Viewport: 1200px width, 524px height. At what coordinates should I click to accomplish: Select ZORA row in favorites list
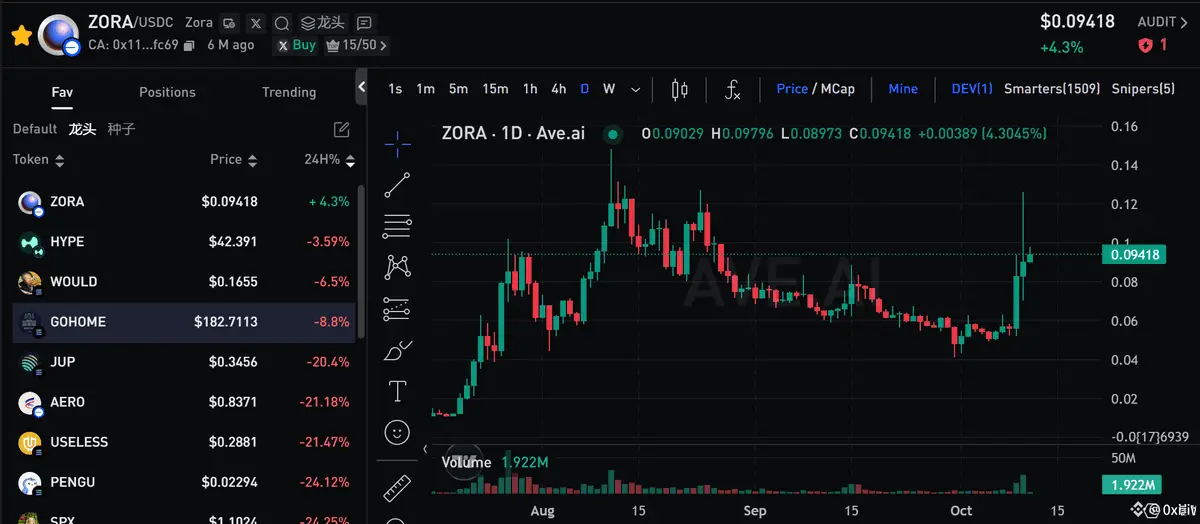coord(183,202)
